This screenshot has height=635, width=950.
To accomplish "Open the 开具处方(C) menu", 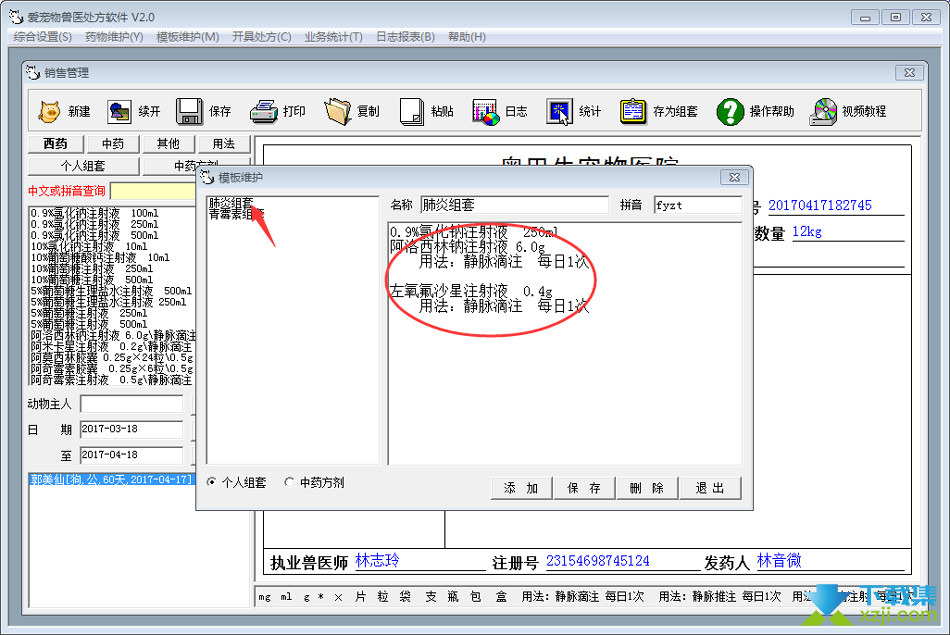I will click(x=261, y=37).
